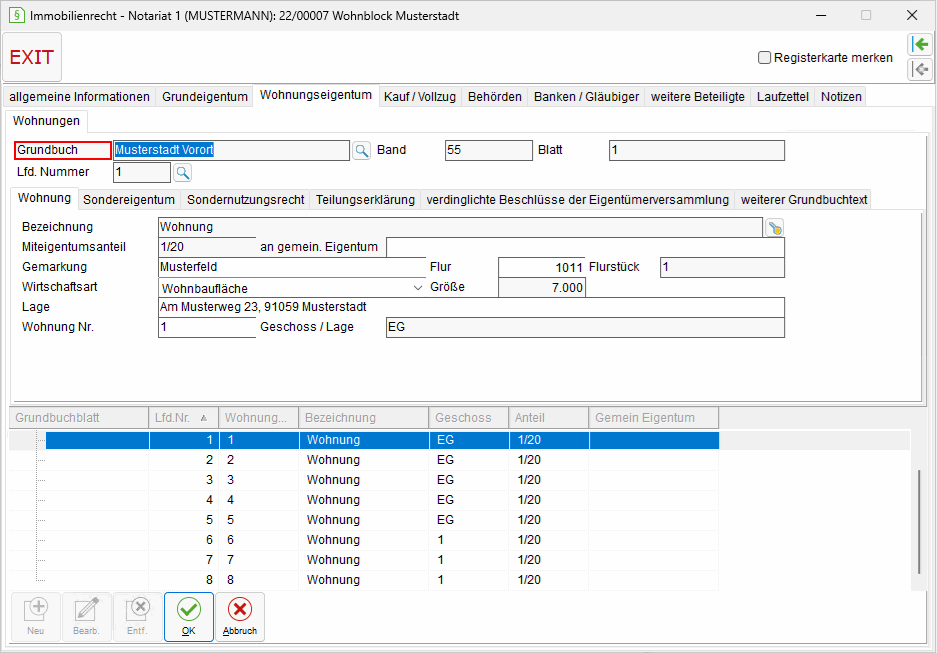Click the green arrow icon at top right
This screenshot has width=937, height=653.
[920, 44]
